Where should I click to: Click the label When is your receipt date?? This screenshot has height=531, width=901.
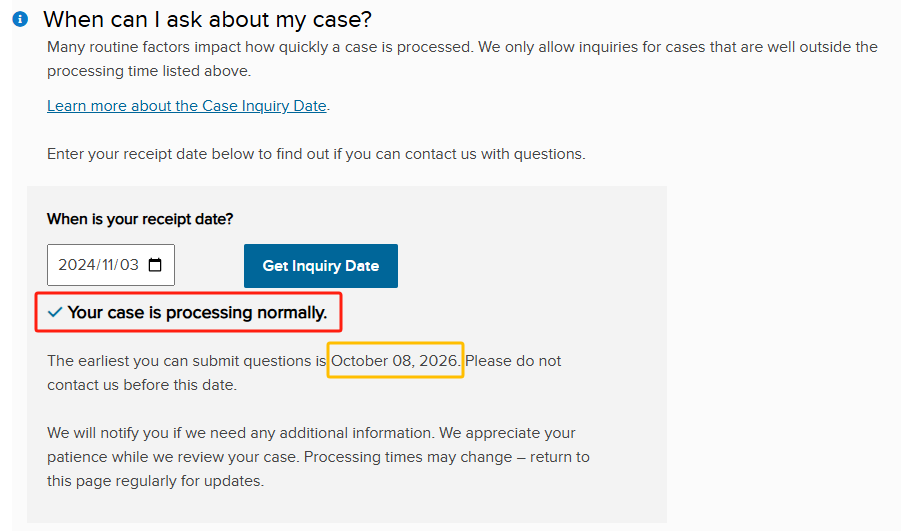click(x=140, y=219)
